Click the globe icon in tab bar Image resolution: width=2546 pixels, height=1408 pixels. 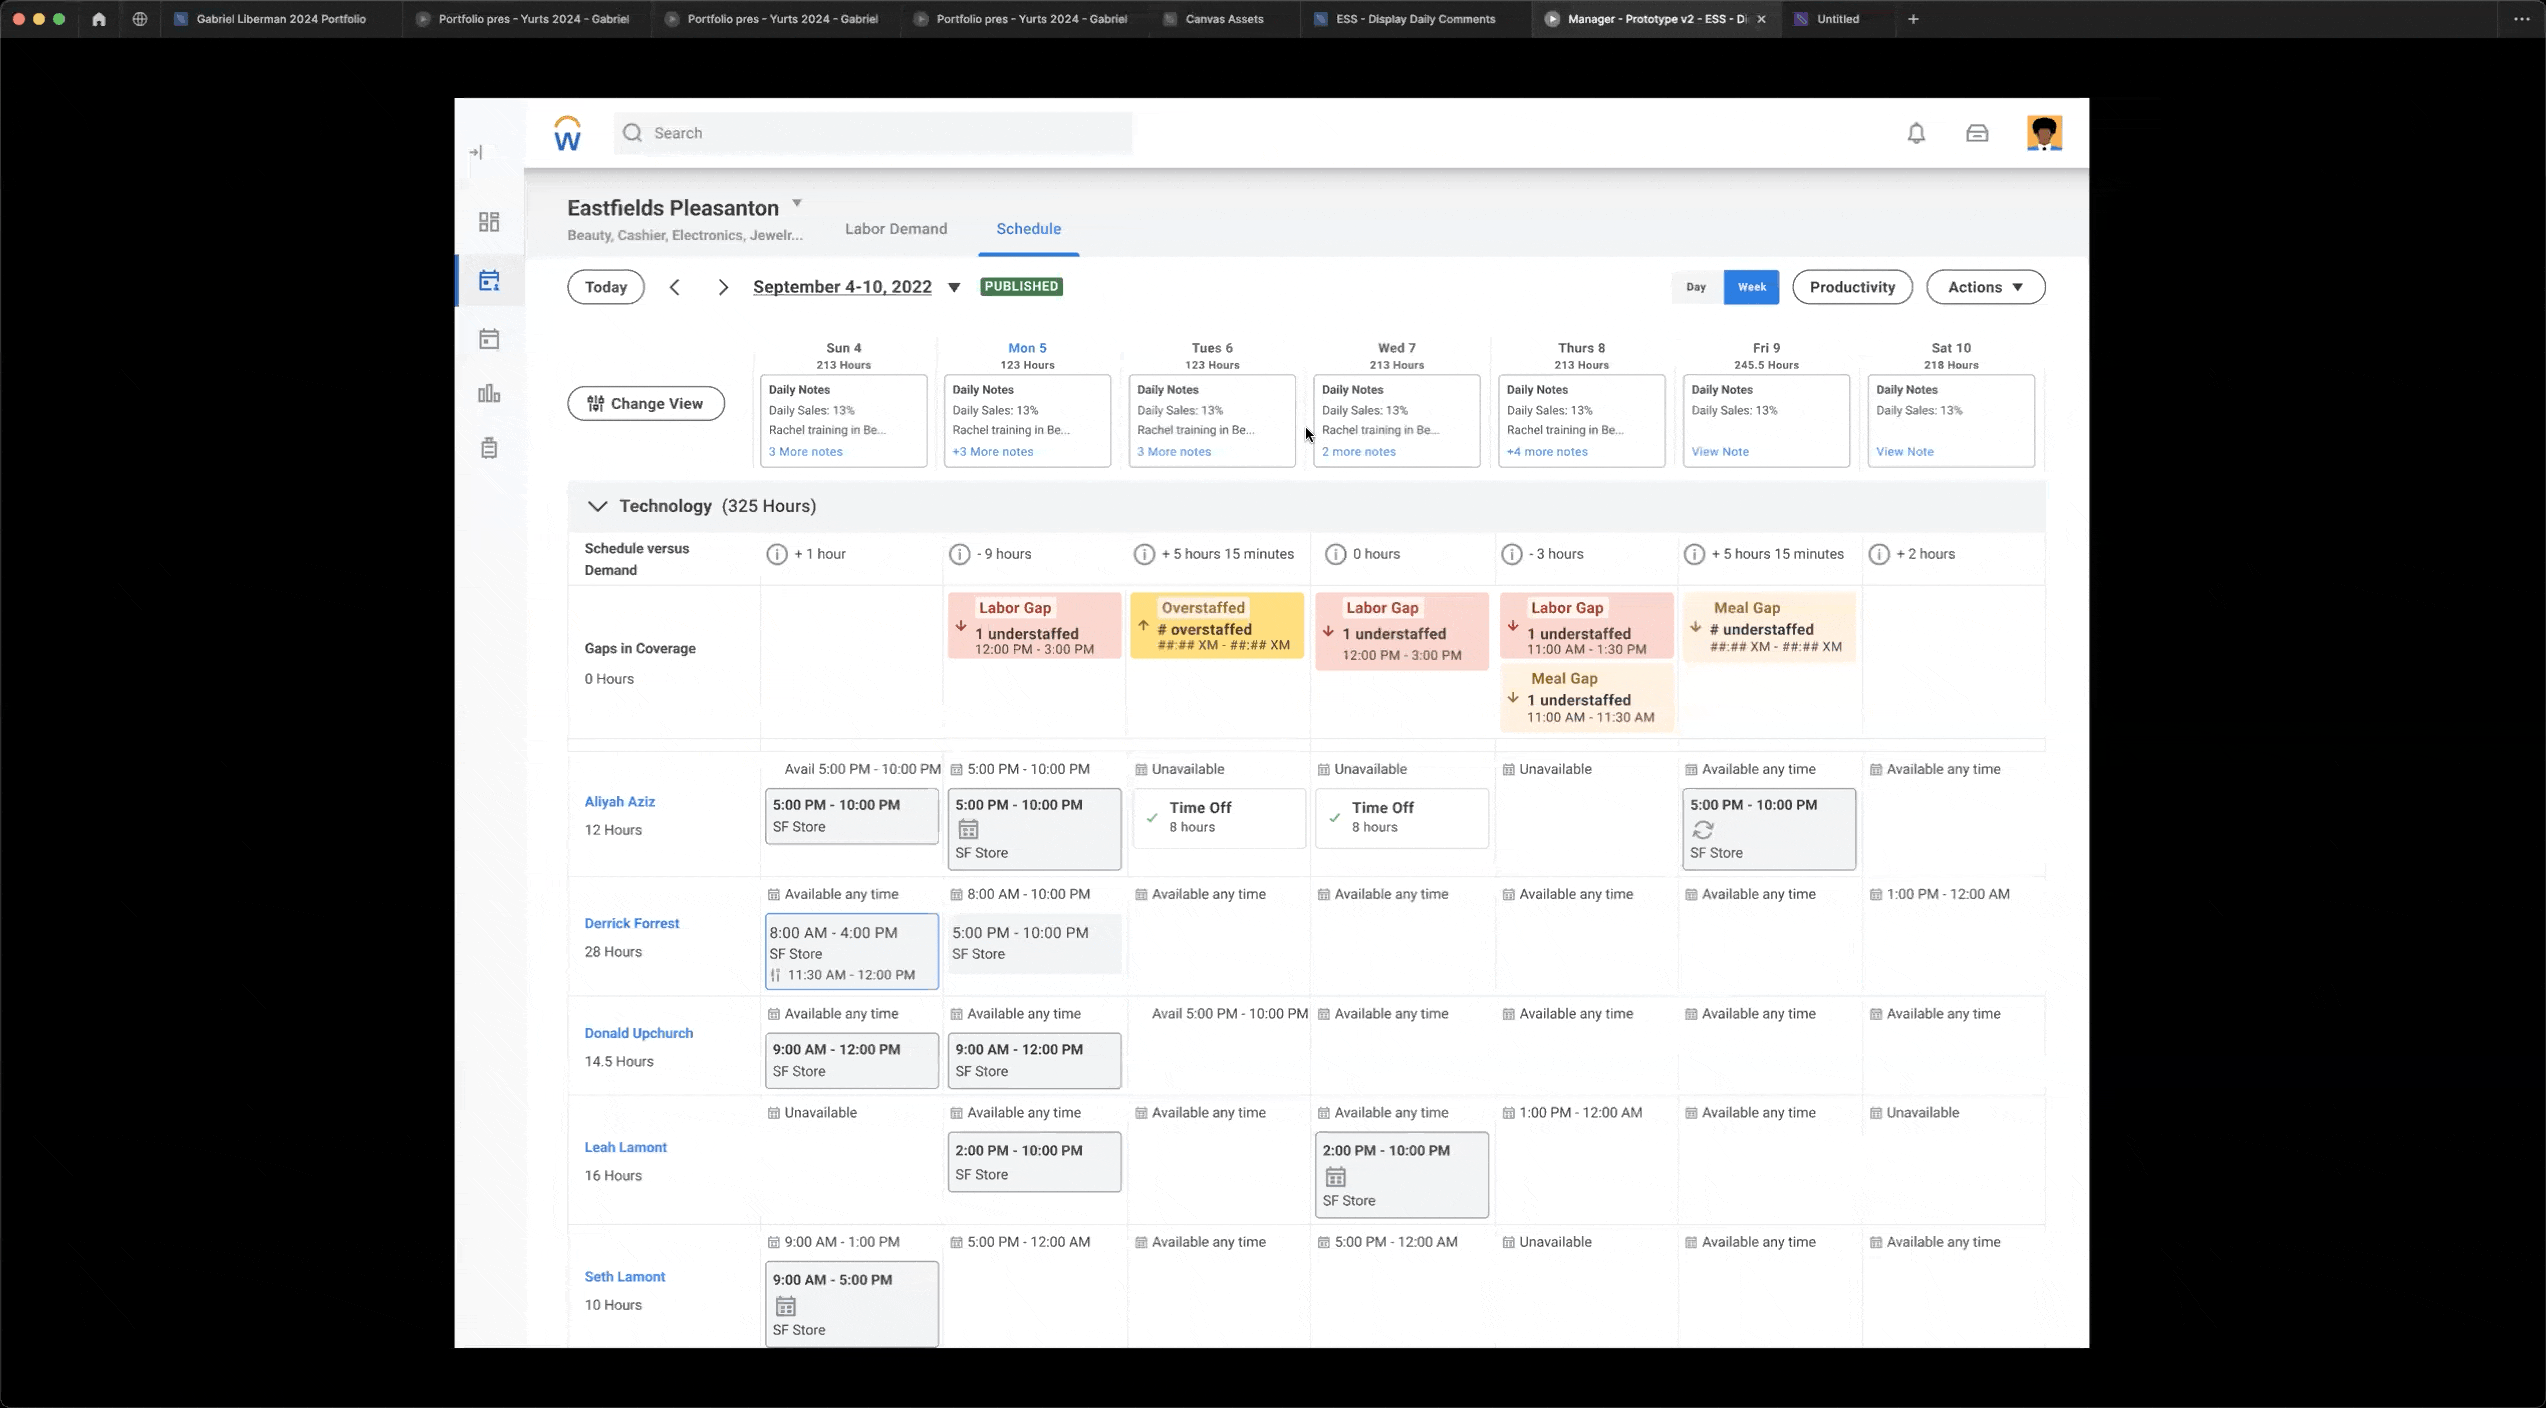140,19
